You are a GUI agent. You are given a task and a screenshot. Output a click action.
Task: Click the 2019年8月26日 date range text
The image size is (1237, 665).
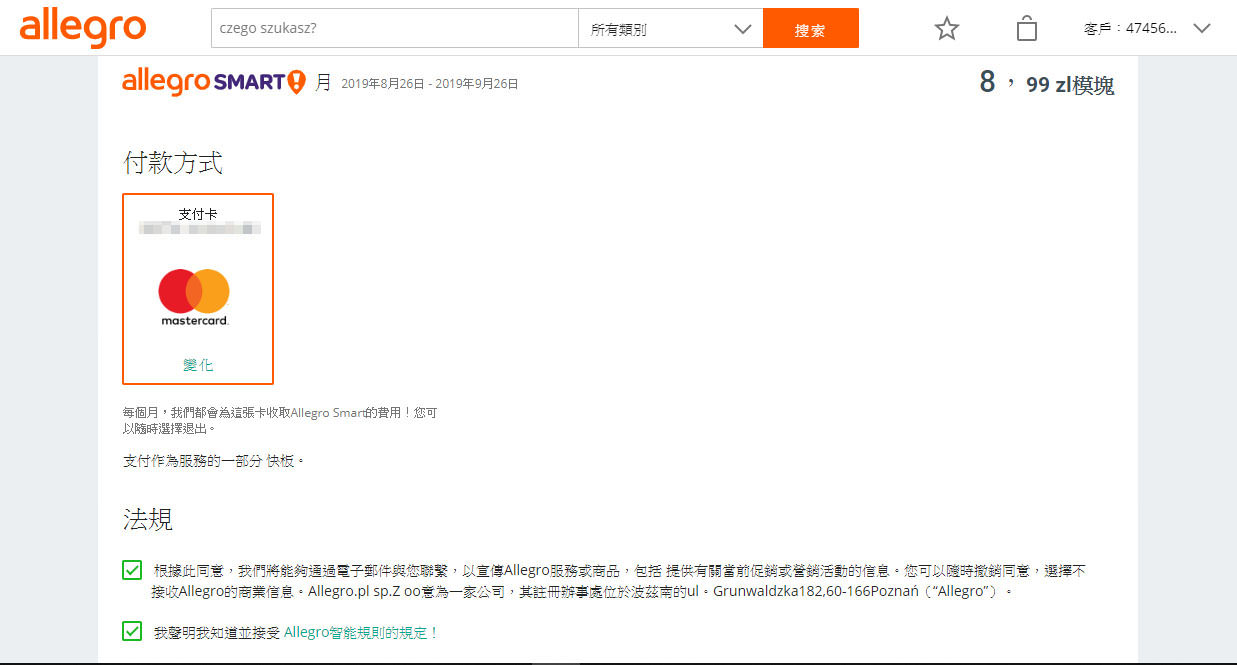429,84
